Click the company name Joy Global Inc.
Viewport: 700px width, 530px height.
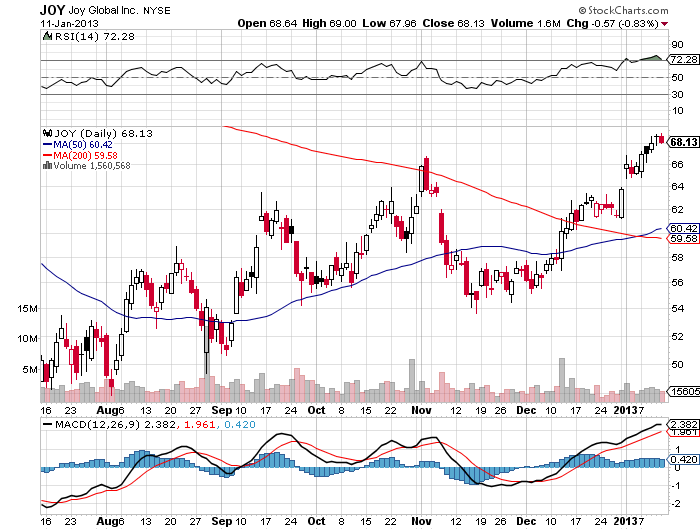pyautogui.click(x=104, y=10)
